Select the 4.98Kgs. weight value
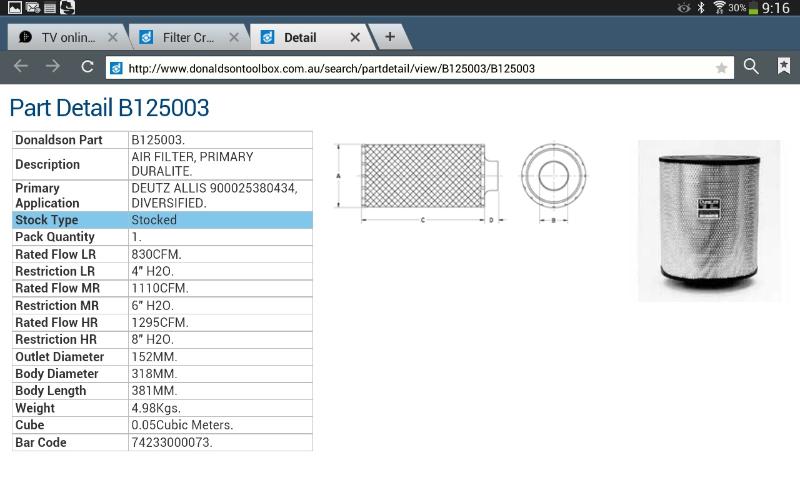This screenshot has height=500, width=800. [x=156, y=408]
